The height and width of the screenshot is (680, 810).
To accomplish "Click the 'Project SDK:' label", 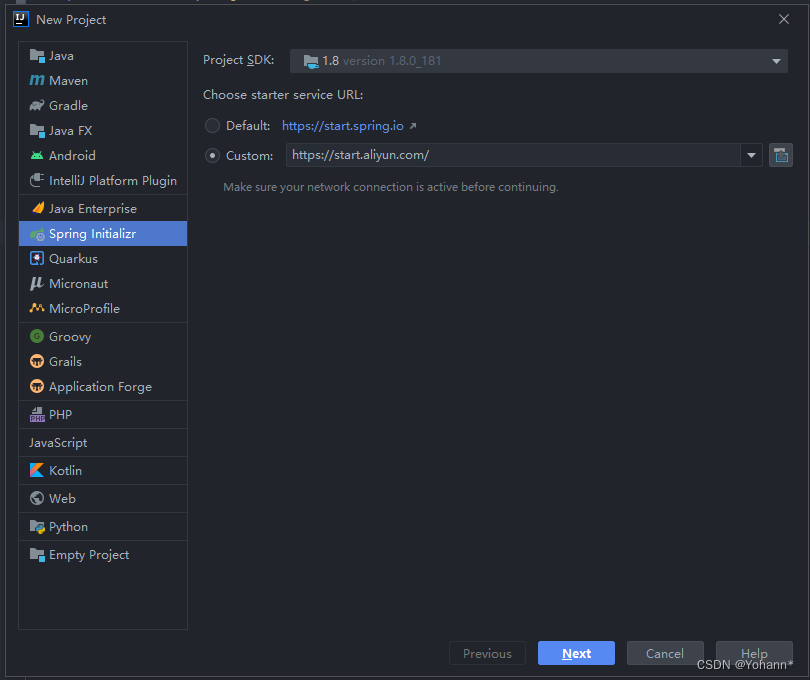I will (x=239, y=60).
